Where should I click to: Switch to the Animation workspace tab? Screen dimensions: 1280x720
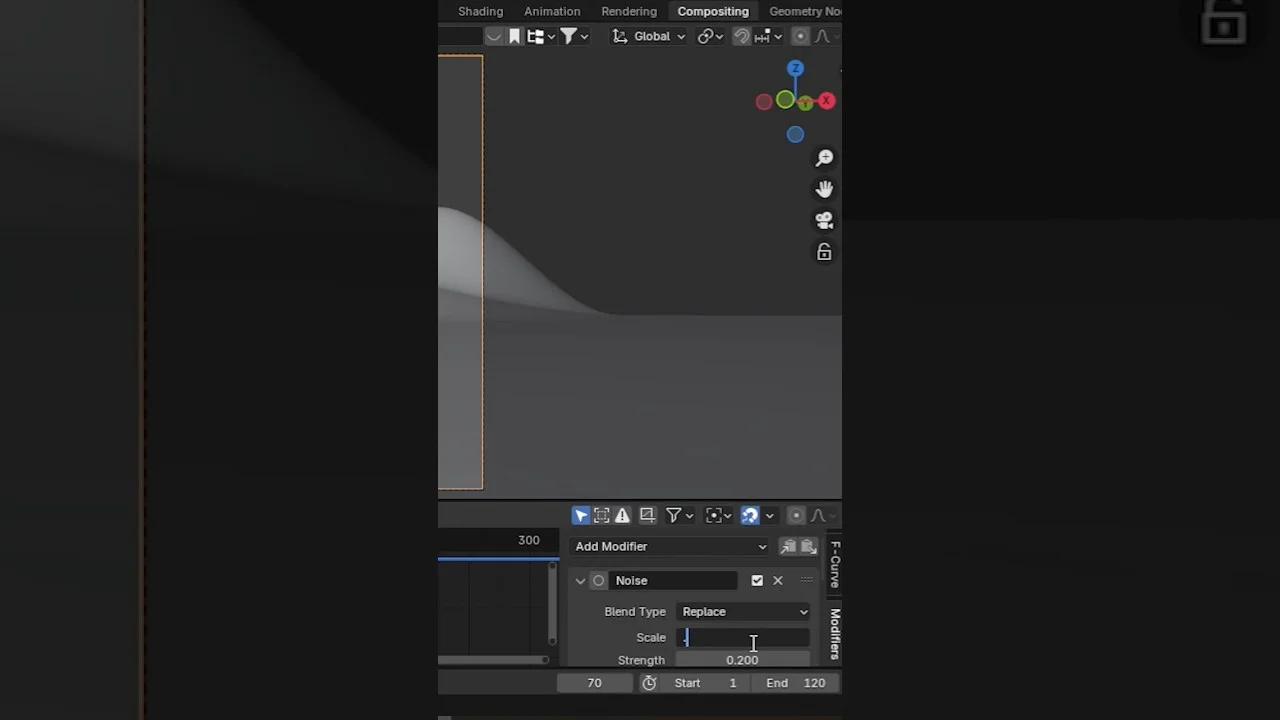click(x=552, y=11)
